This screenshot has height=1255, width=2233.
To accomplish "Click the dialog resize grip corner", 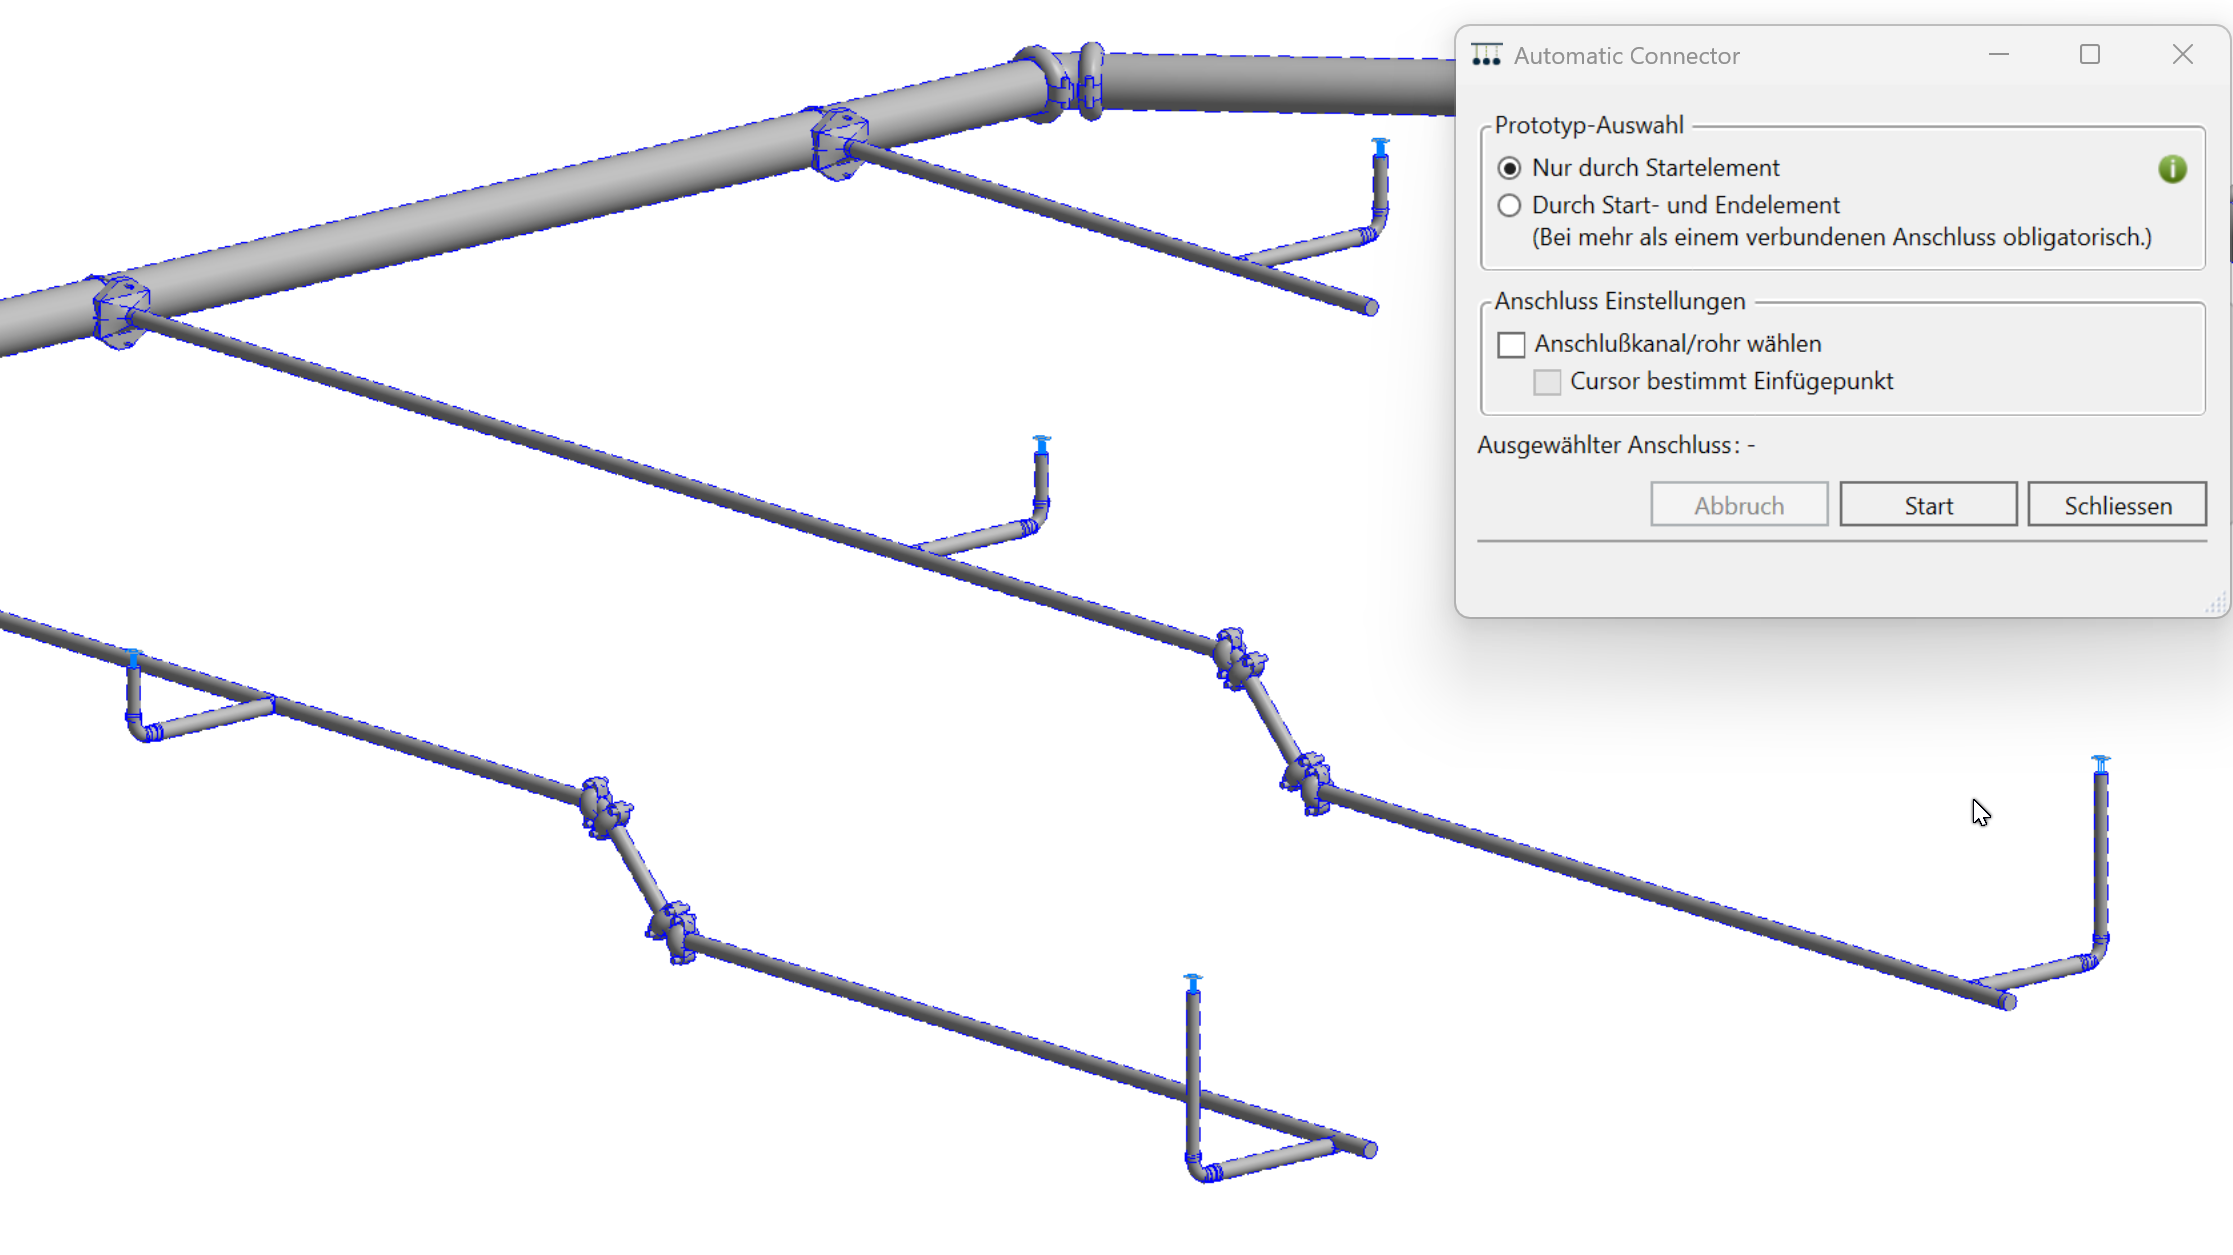I will pyautogui.click(x=2216, y=603).
